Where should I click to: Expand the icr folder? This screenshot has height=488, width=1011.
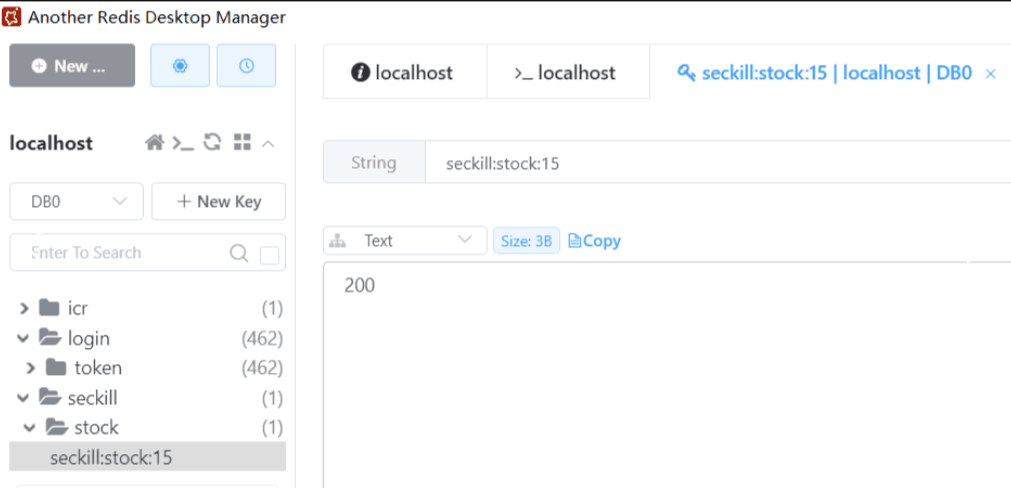tap(24, 308)
